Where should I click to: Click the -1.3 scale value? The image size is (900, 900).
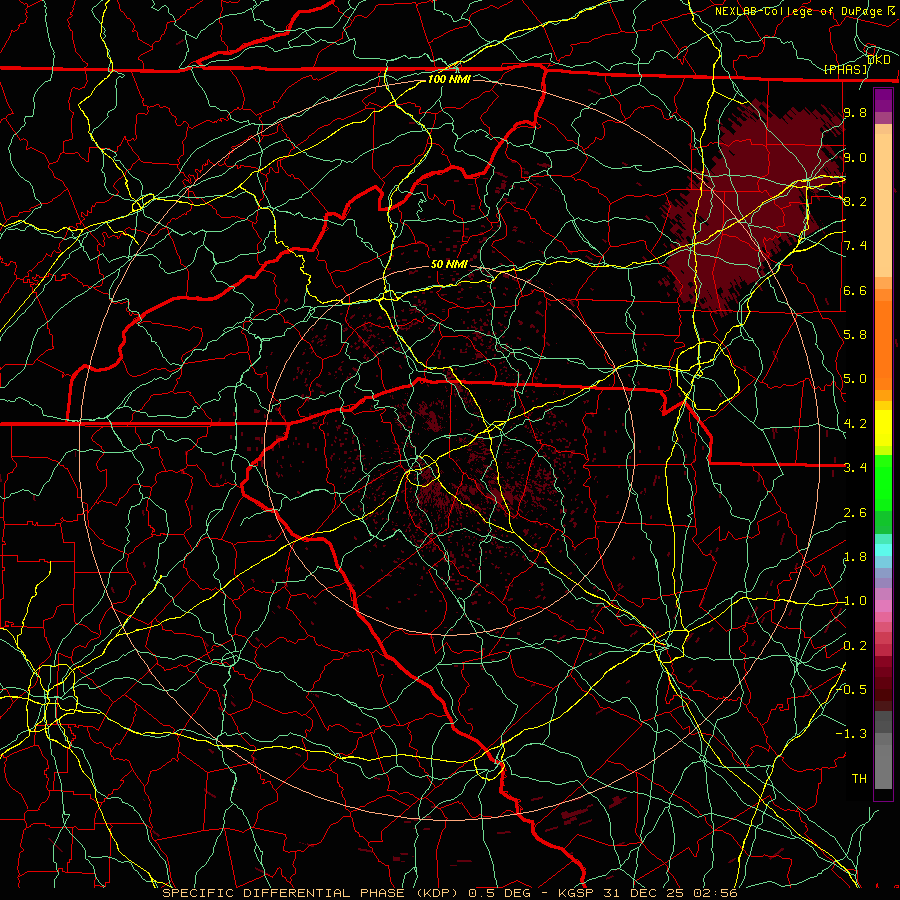851,734
